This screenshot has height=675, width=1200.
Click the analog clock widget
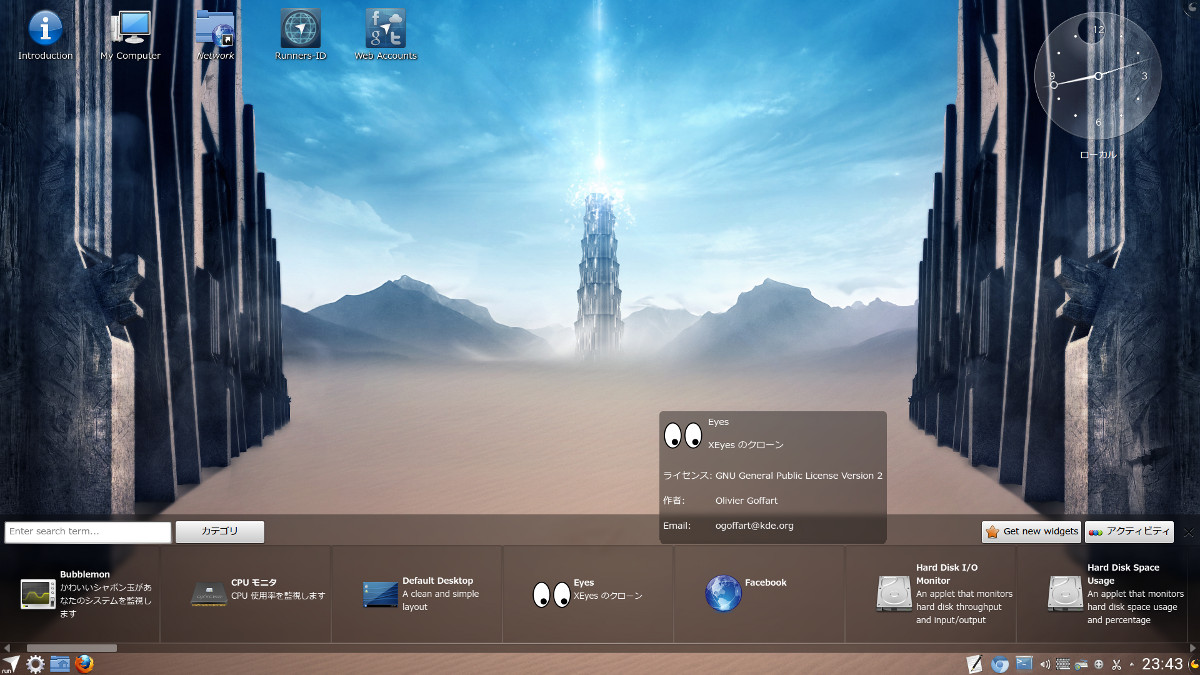1098,76
